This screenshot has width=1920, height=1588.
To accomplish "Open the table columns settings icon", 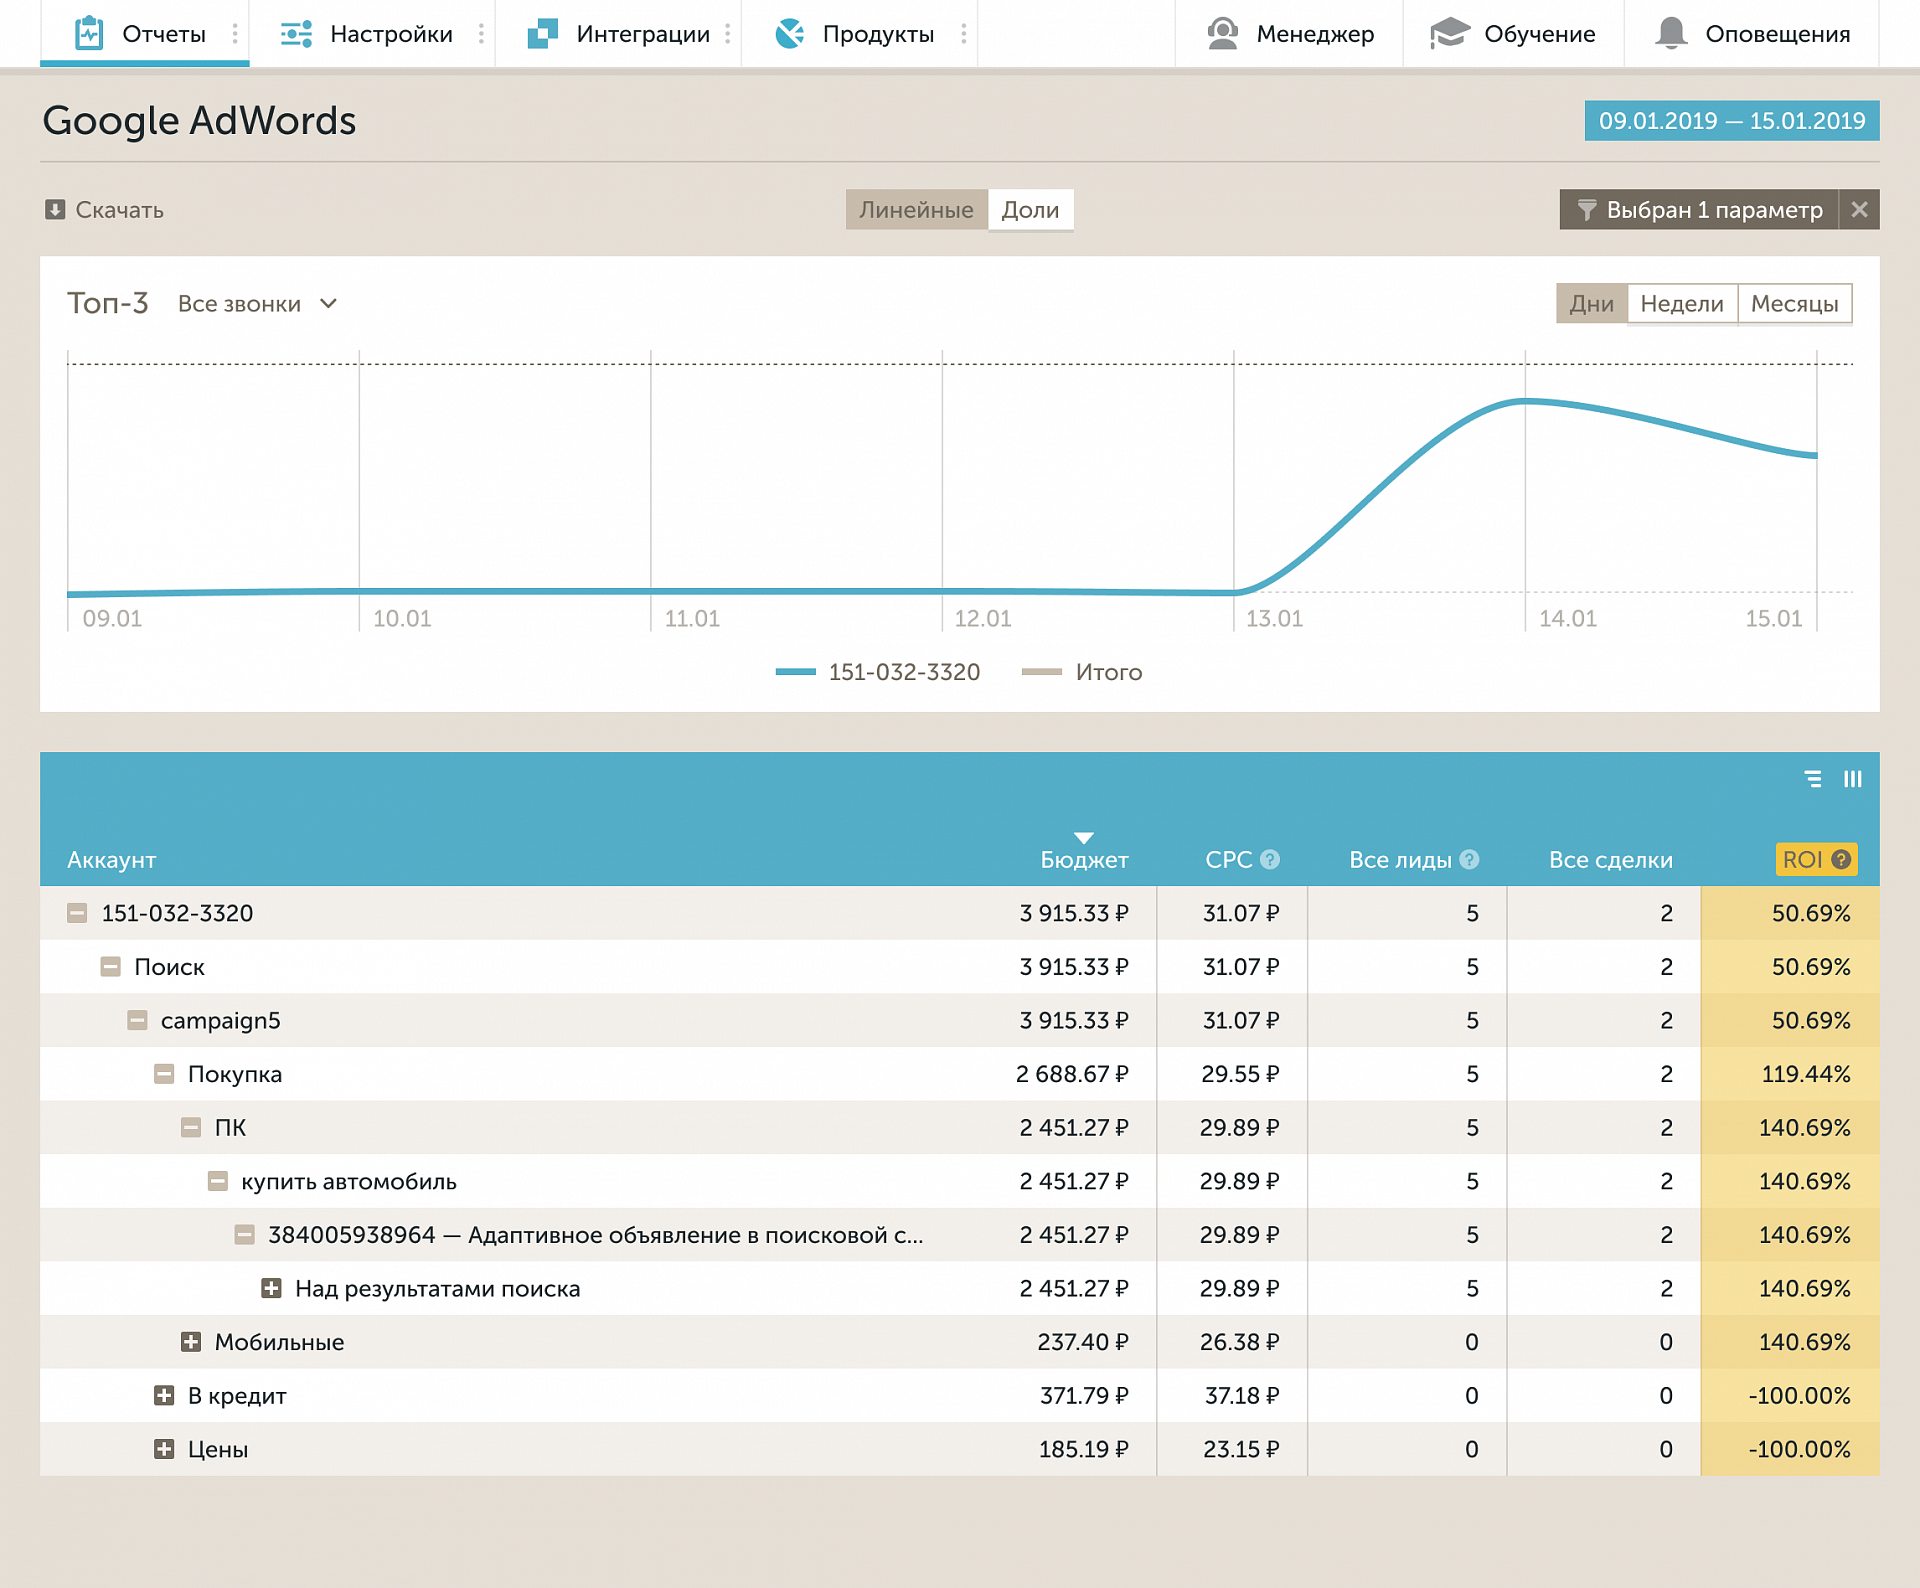I will [x=1853, y=779].
